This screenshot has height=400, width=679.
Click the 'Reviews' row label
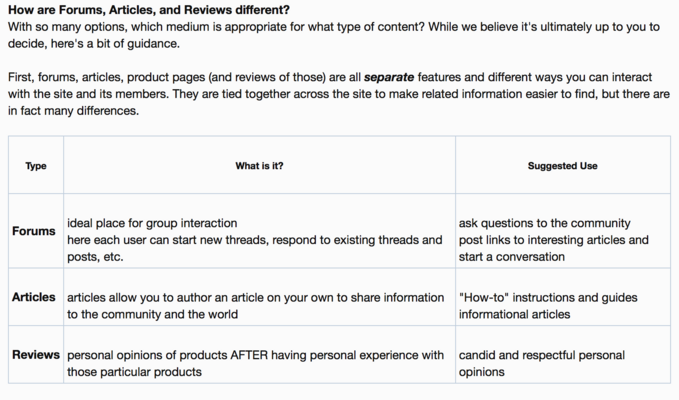point(36,355)
